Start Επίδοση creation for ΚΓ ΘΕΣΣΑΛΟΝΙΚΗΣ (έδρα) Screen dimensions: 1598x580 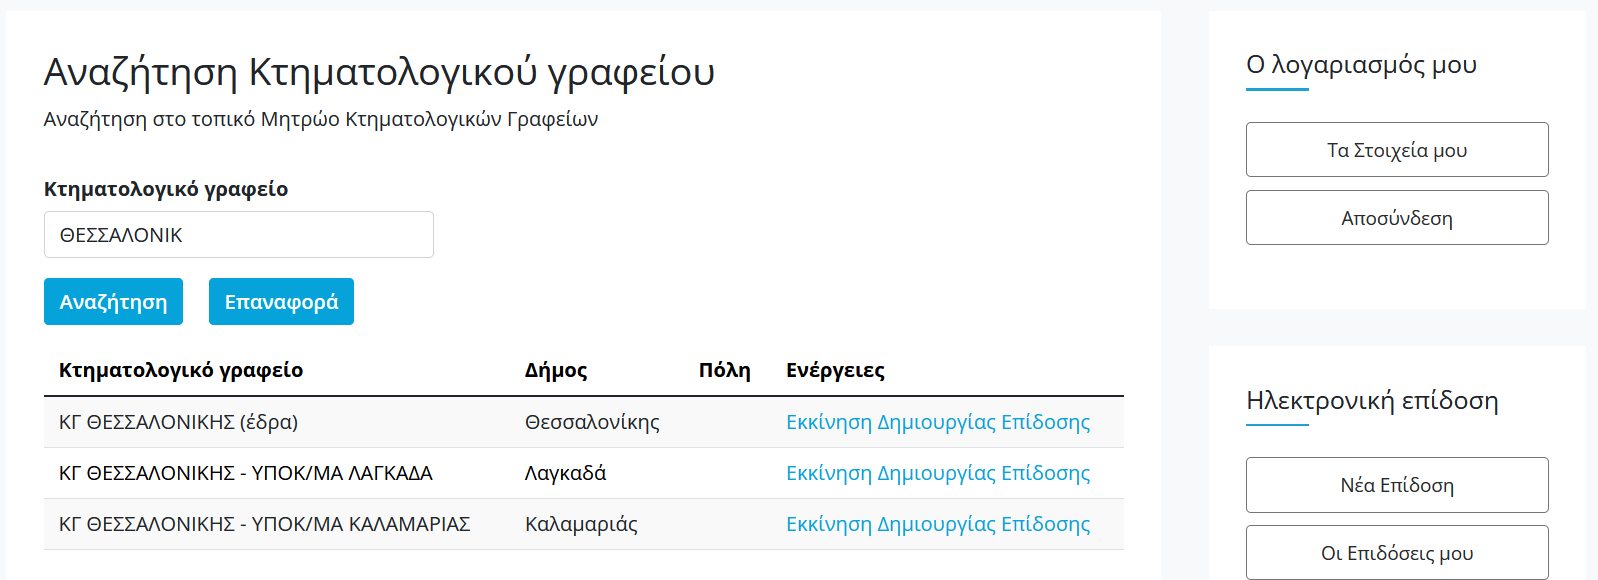pyautogui.click(x=937, y=422)
